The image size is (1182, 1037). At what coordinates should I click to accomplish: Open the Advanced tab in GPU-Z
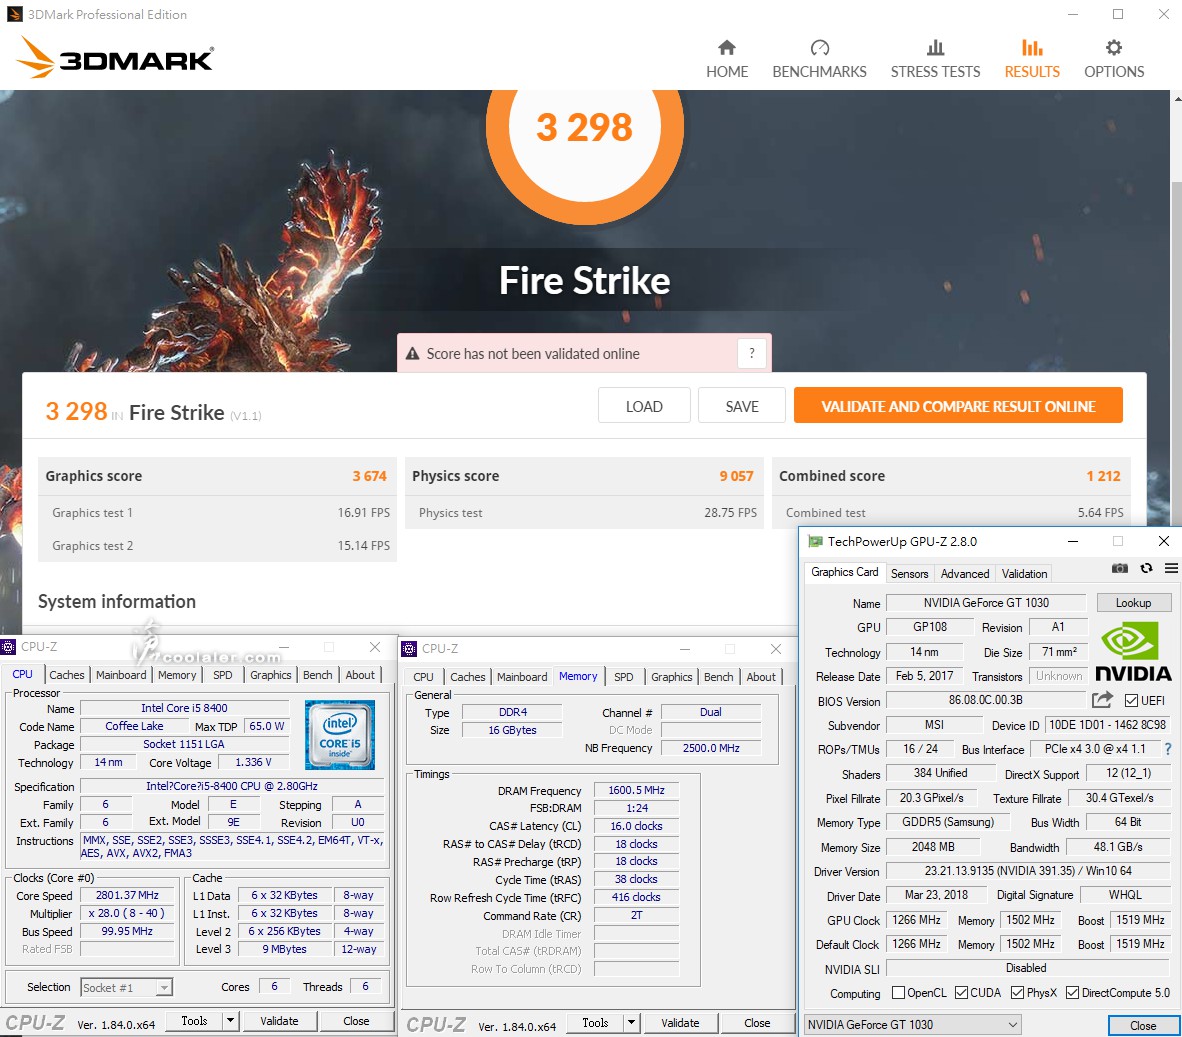[965, 574]
